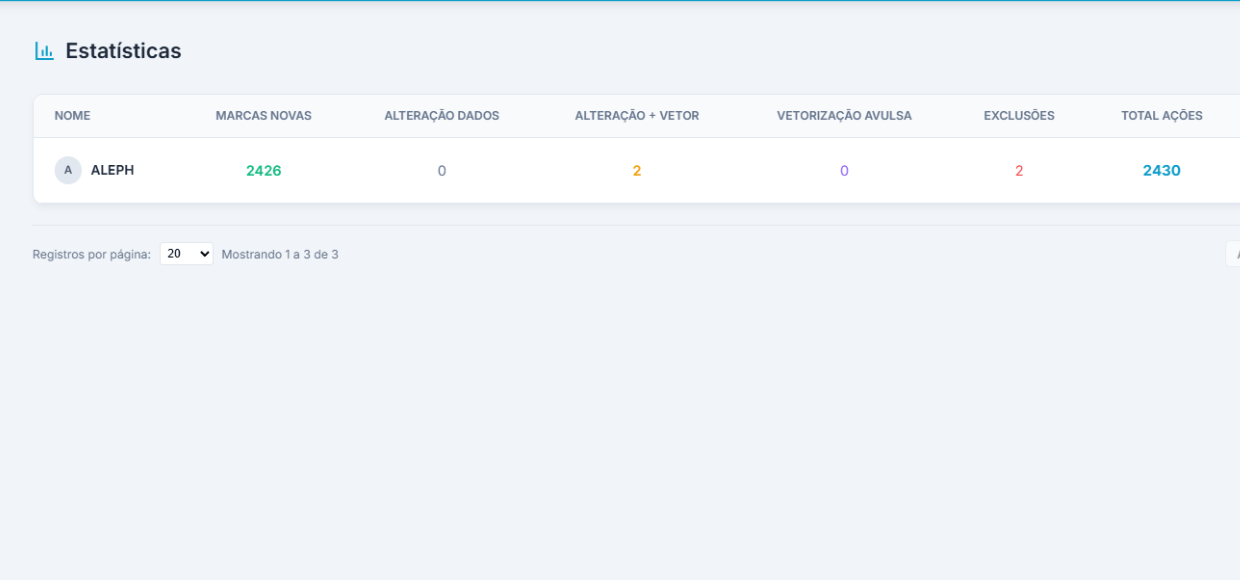Screen dimensions: 1240x580
Task: Click the NOME column header
Action: click(x=72, y=116)
